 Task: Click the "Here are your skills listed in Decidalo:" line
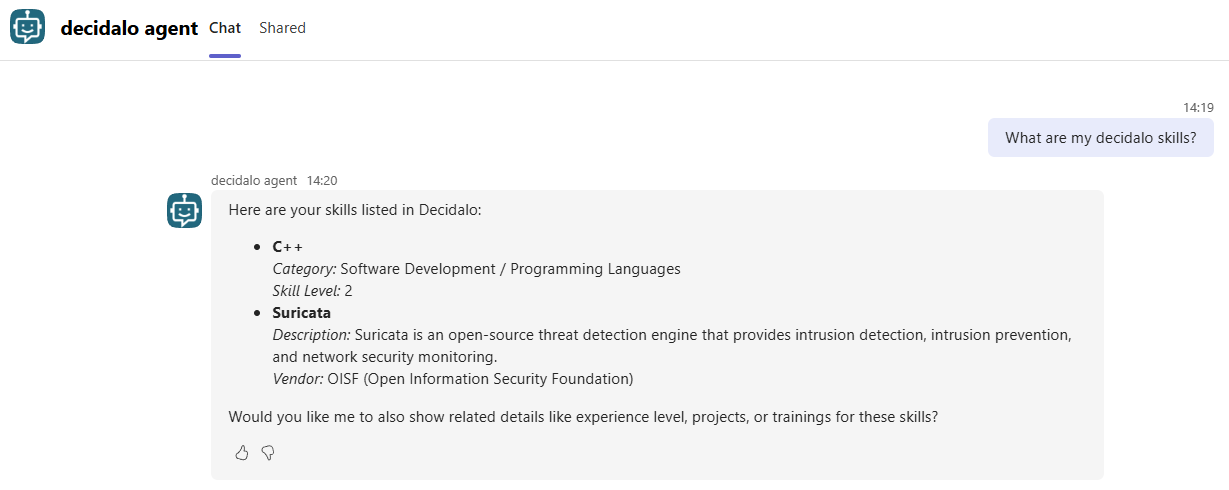[x=355, y=210]
